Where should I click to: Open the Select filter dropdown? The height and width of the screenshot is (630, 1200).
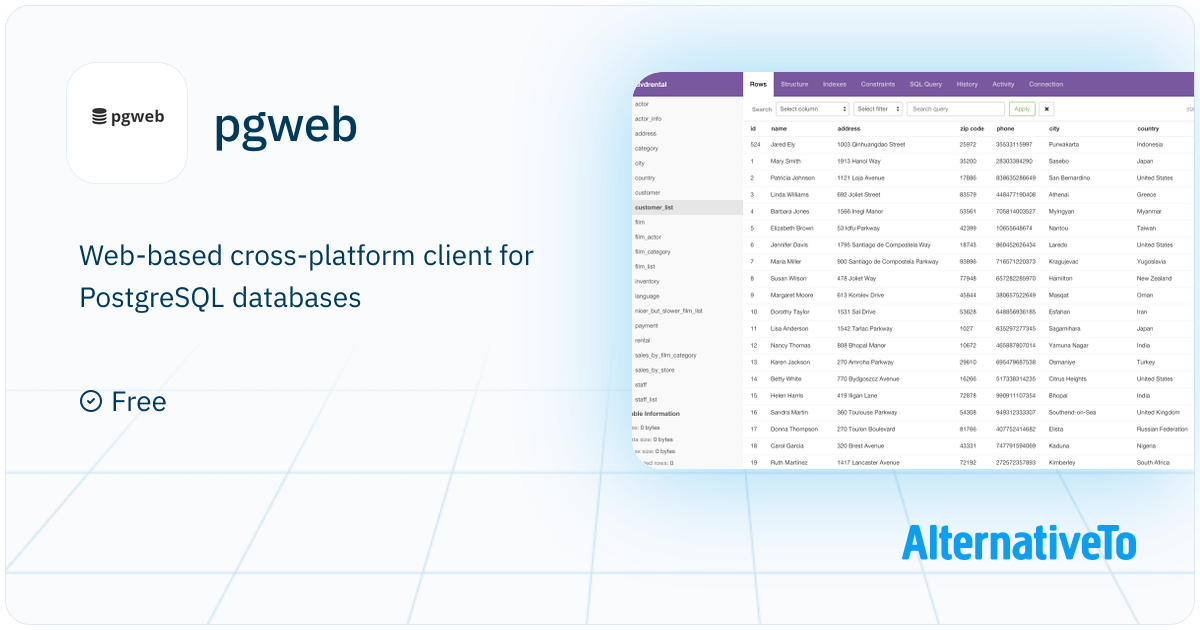click(x=879, y=109)
